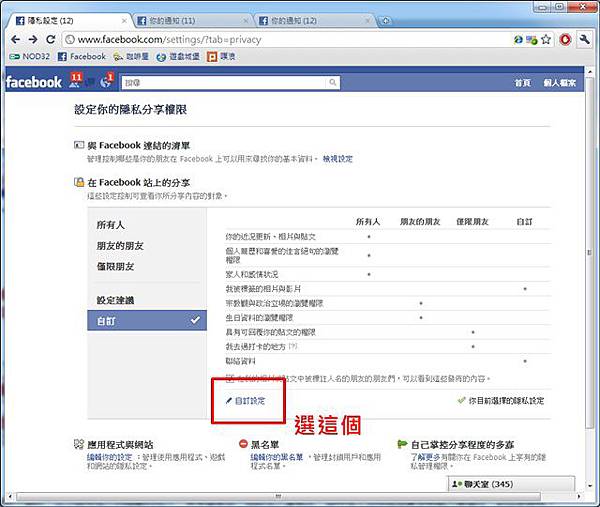Click 編輯你的設定 under 應用程式與網站
Screen dimensions: 600x507
(109, 457)
